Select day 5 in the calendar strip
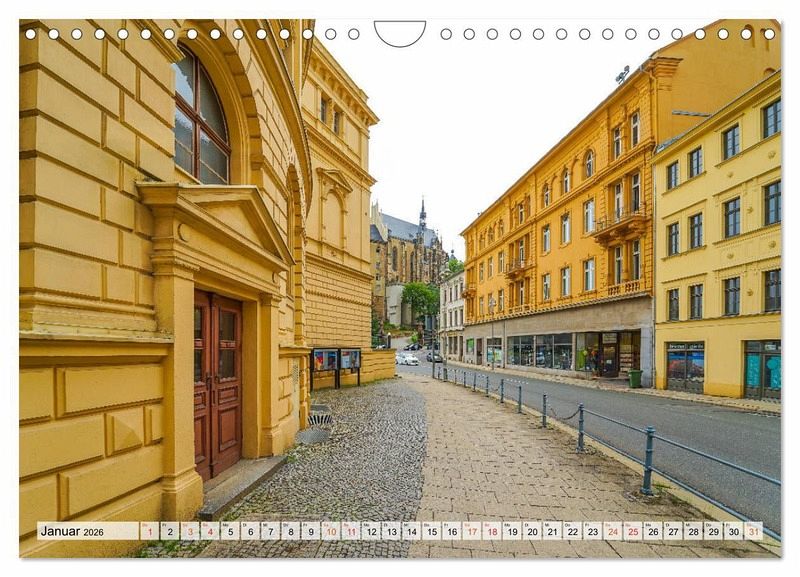Screen dimensions: 800x577 coord(230,531)
